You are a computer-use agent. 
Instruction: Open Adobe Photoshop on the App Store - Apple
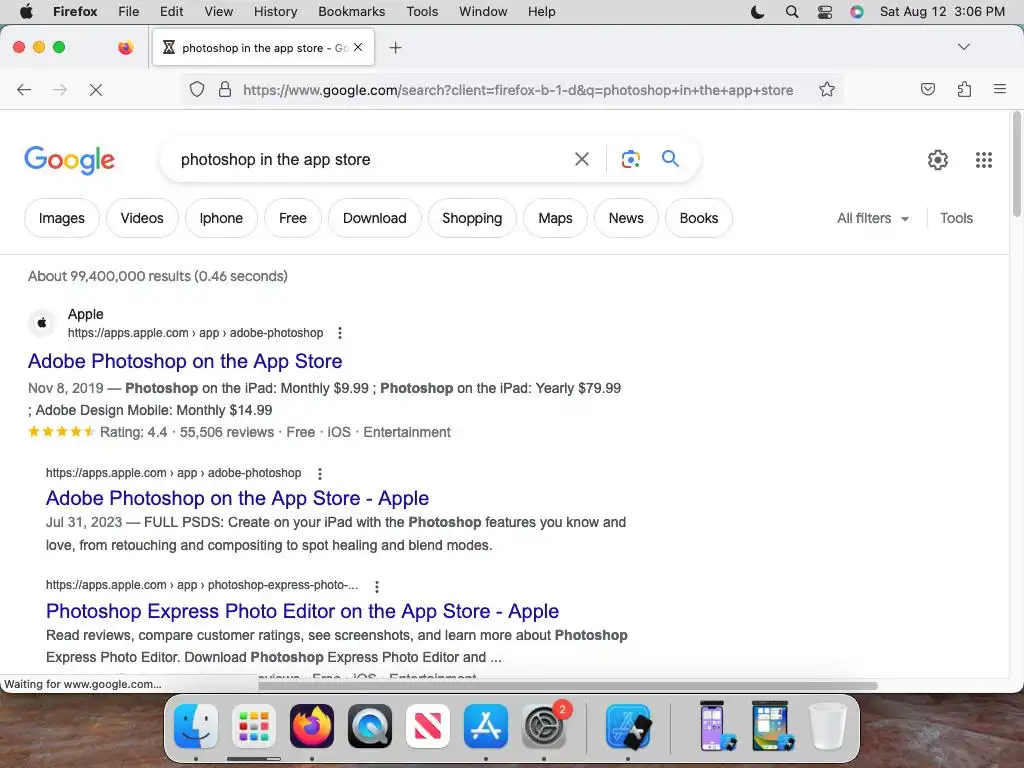coord(237,498)
